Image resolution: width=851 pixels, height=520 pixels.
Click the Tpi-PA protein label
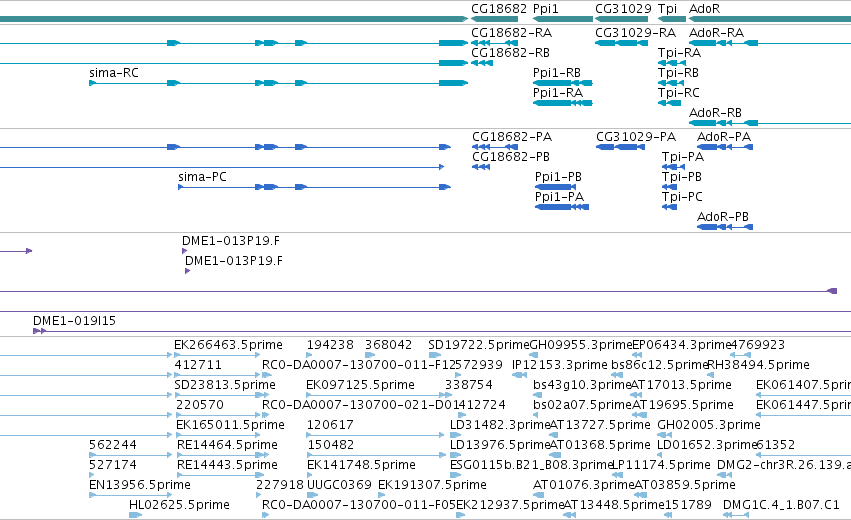(x=683, y=157)
